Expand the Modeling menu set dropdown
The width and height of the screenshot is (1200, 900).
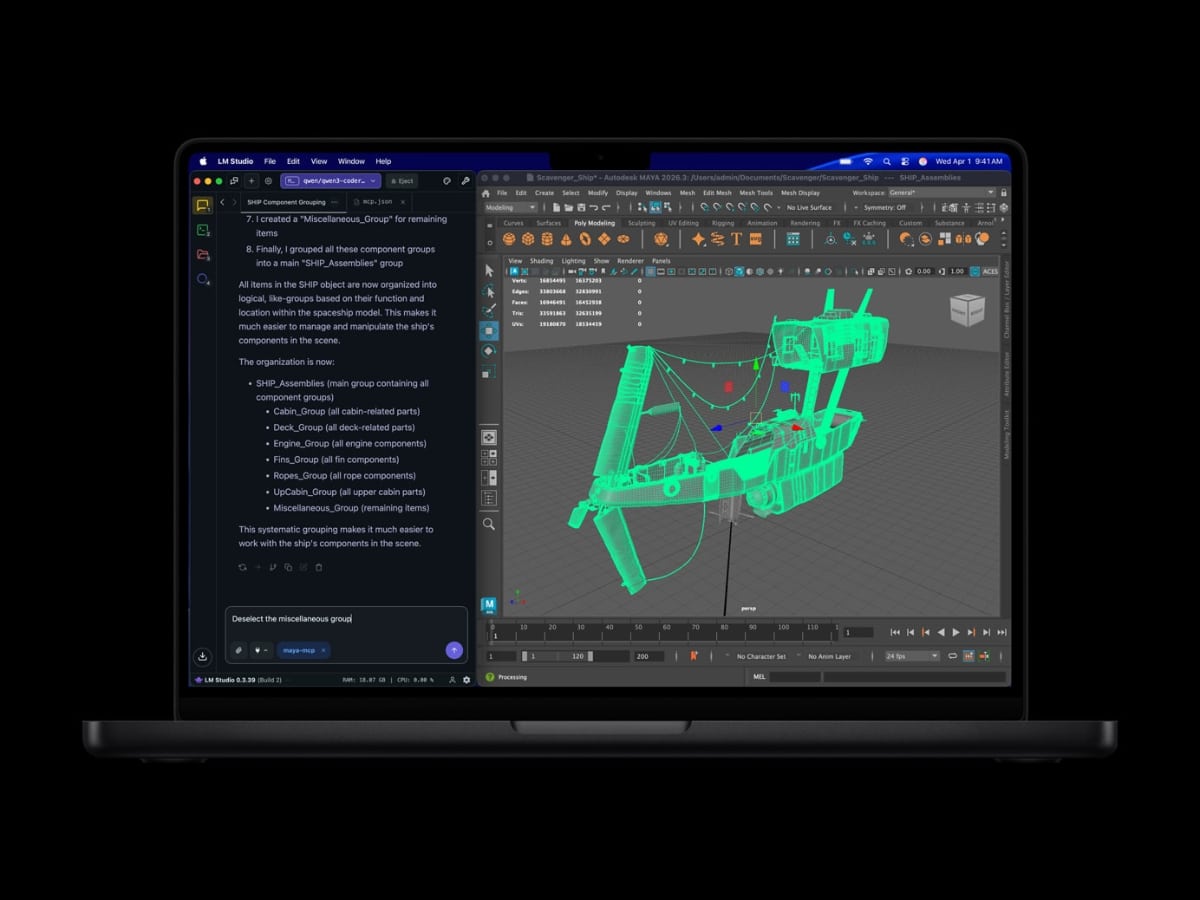point(511,208)
